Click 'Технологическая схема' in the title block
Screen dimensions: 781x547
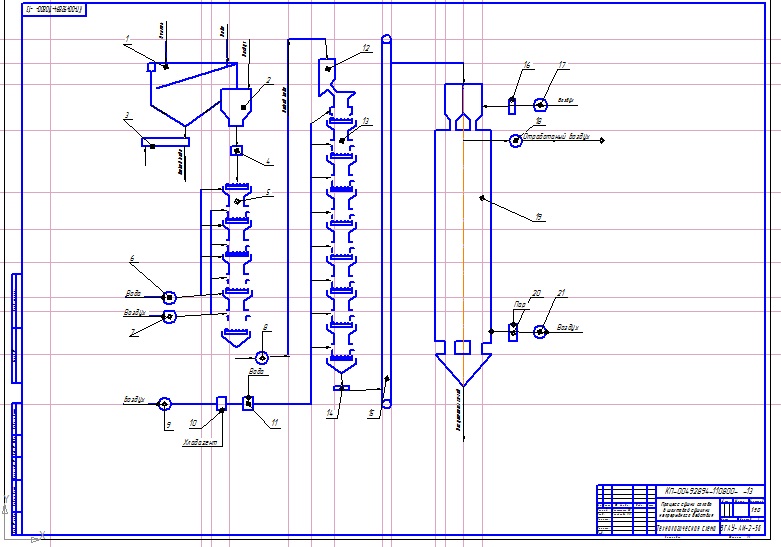click(687, 528)
